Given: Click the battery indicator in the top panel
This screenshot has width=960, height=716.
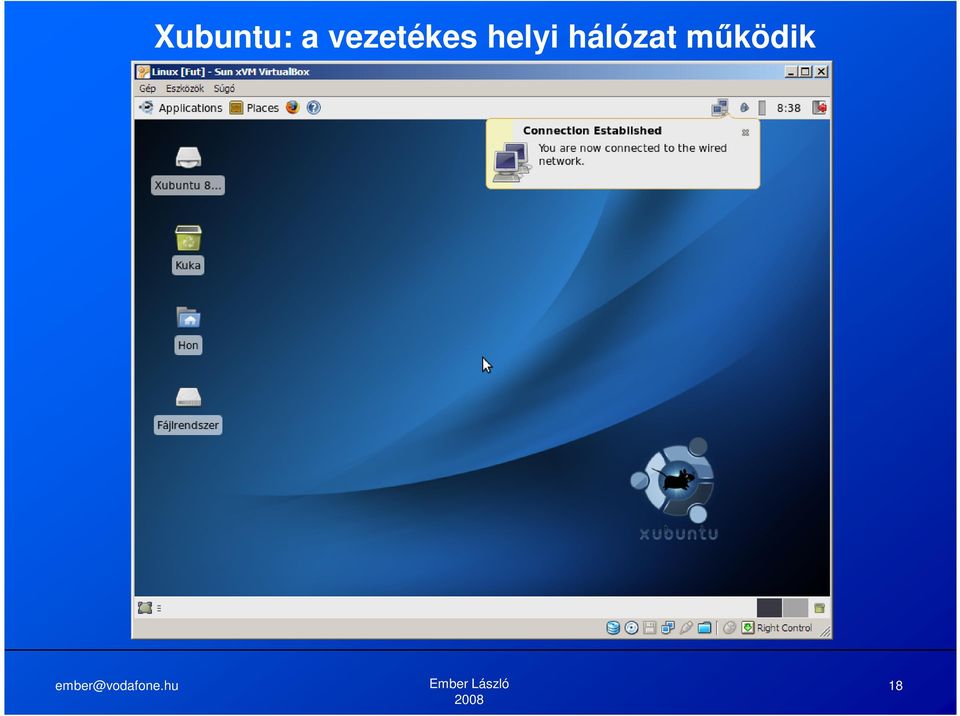Looking at the screenshot, I should 762,108.
